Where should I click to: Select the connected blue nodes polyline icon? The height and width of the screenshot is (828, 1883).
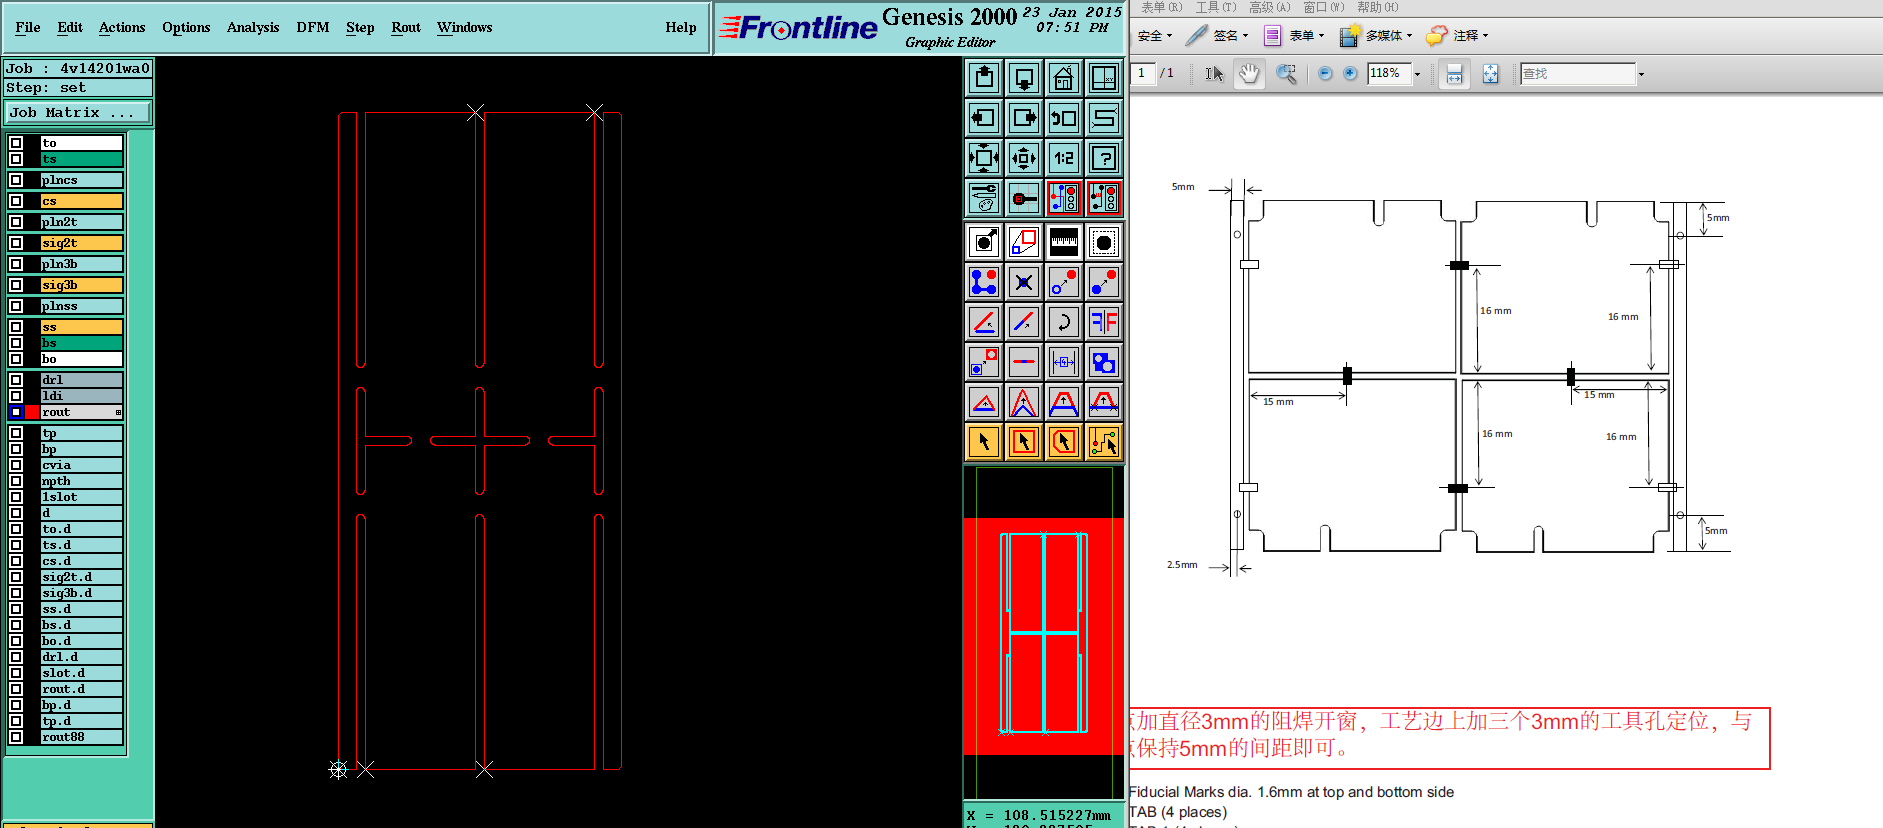(984, 282)
